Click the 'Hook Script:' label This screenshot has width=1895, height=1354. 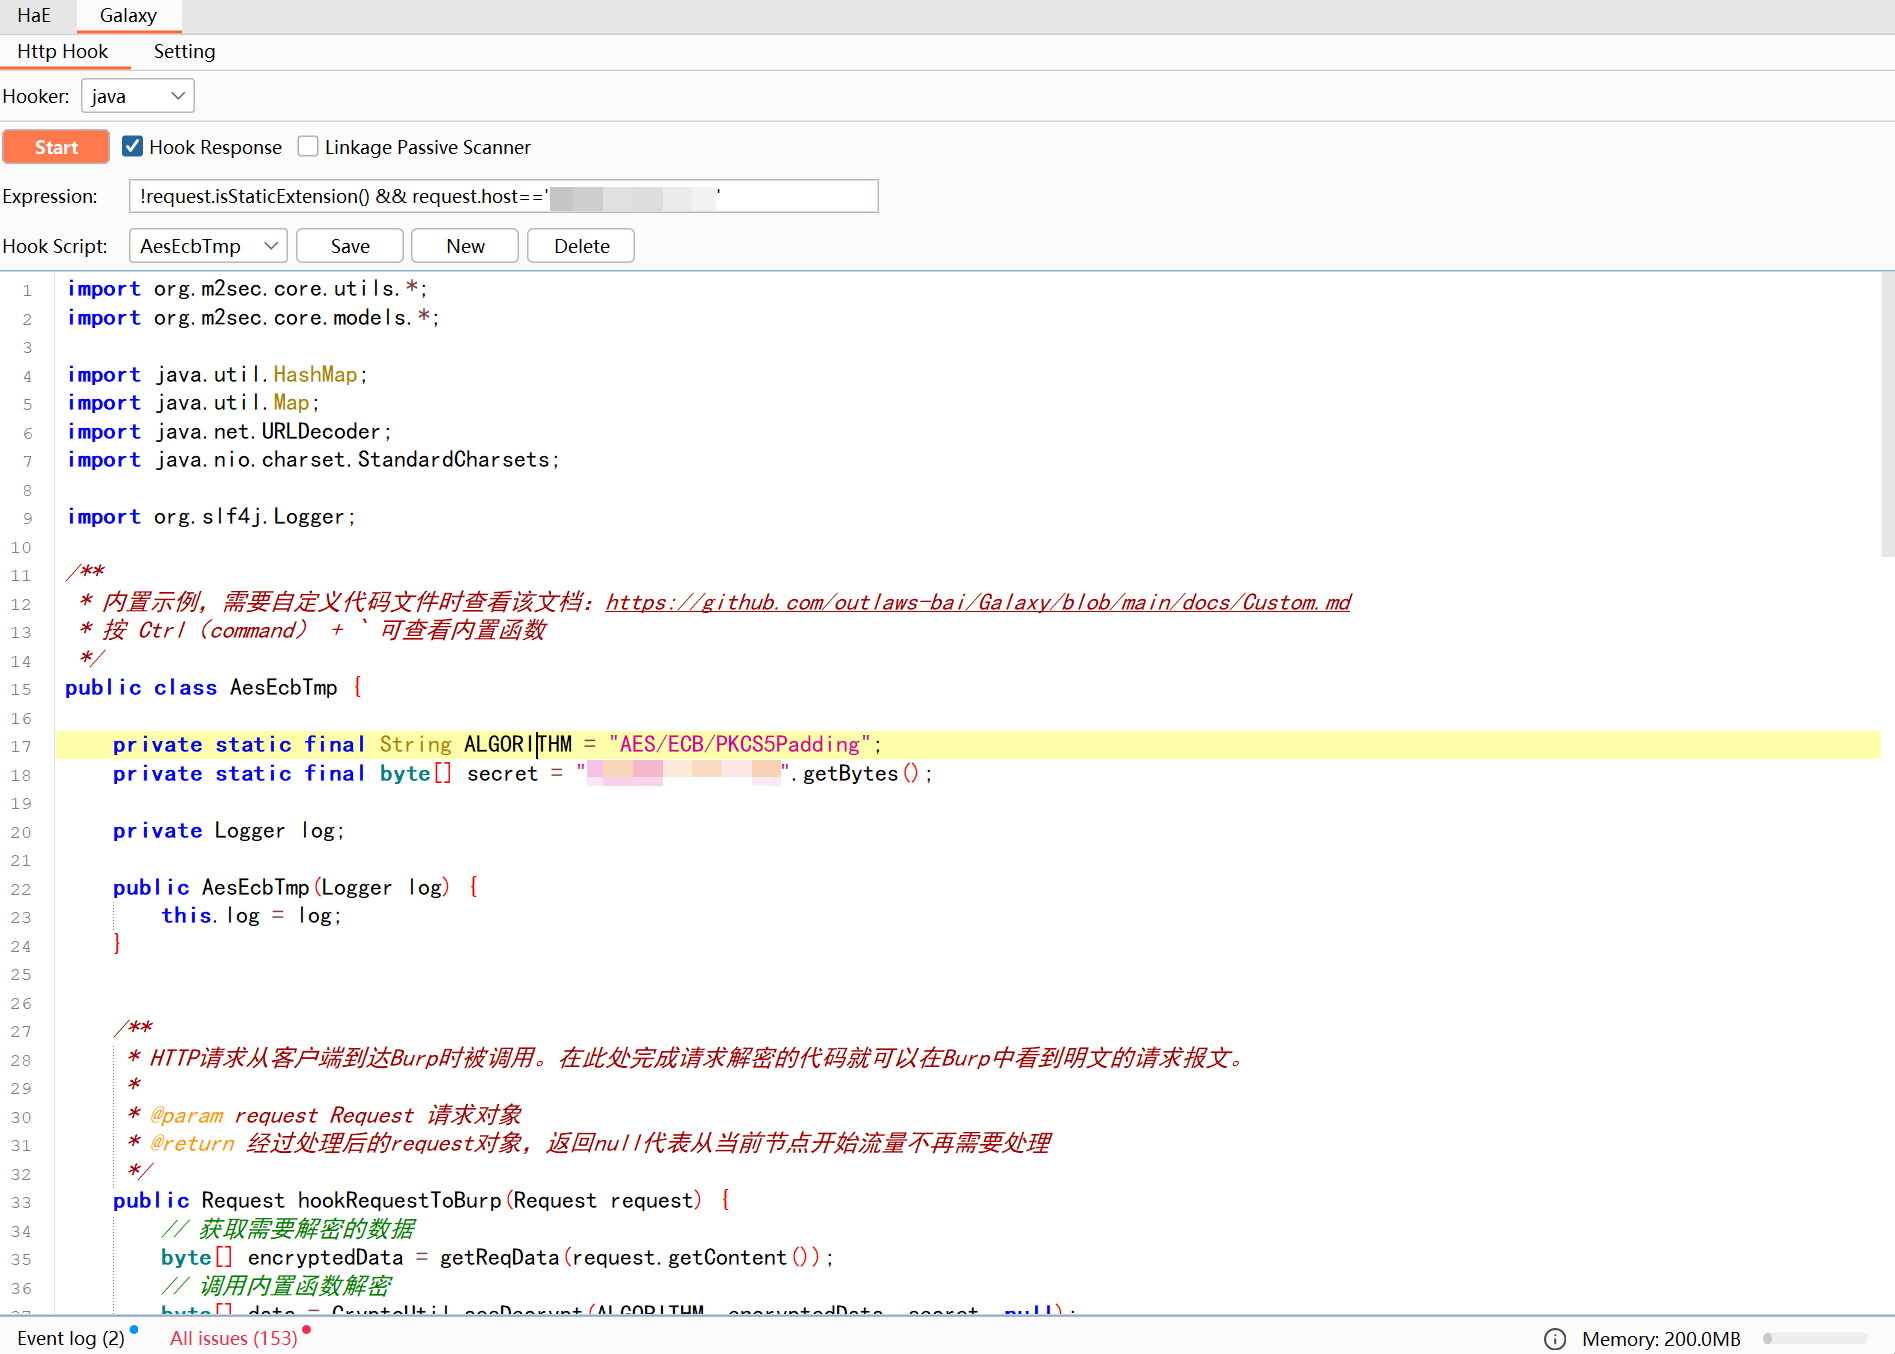[x=55, y=246]
